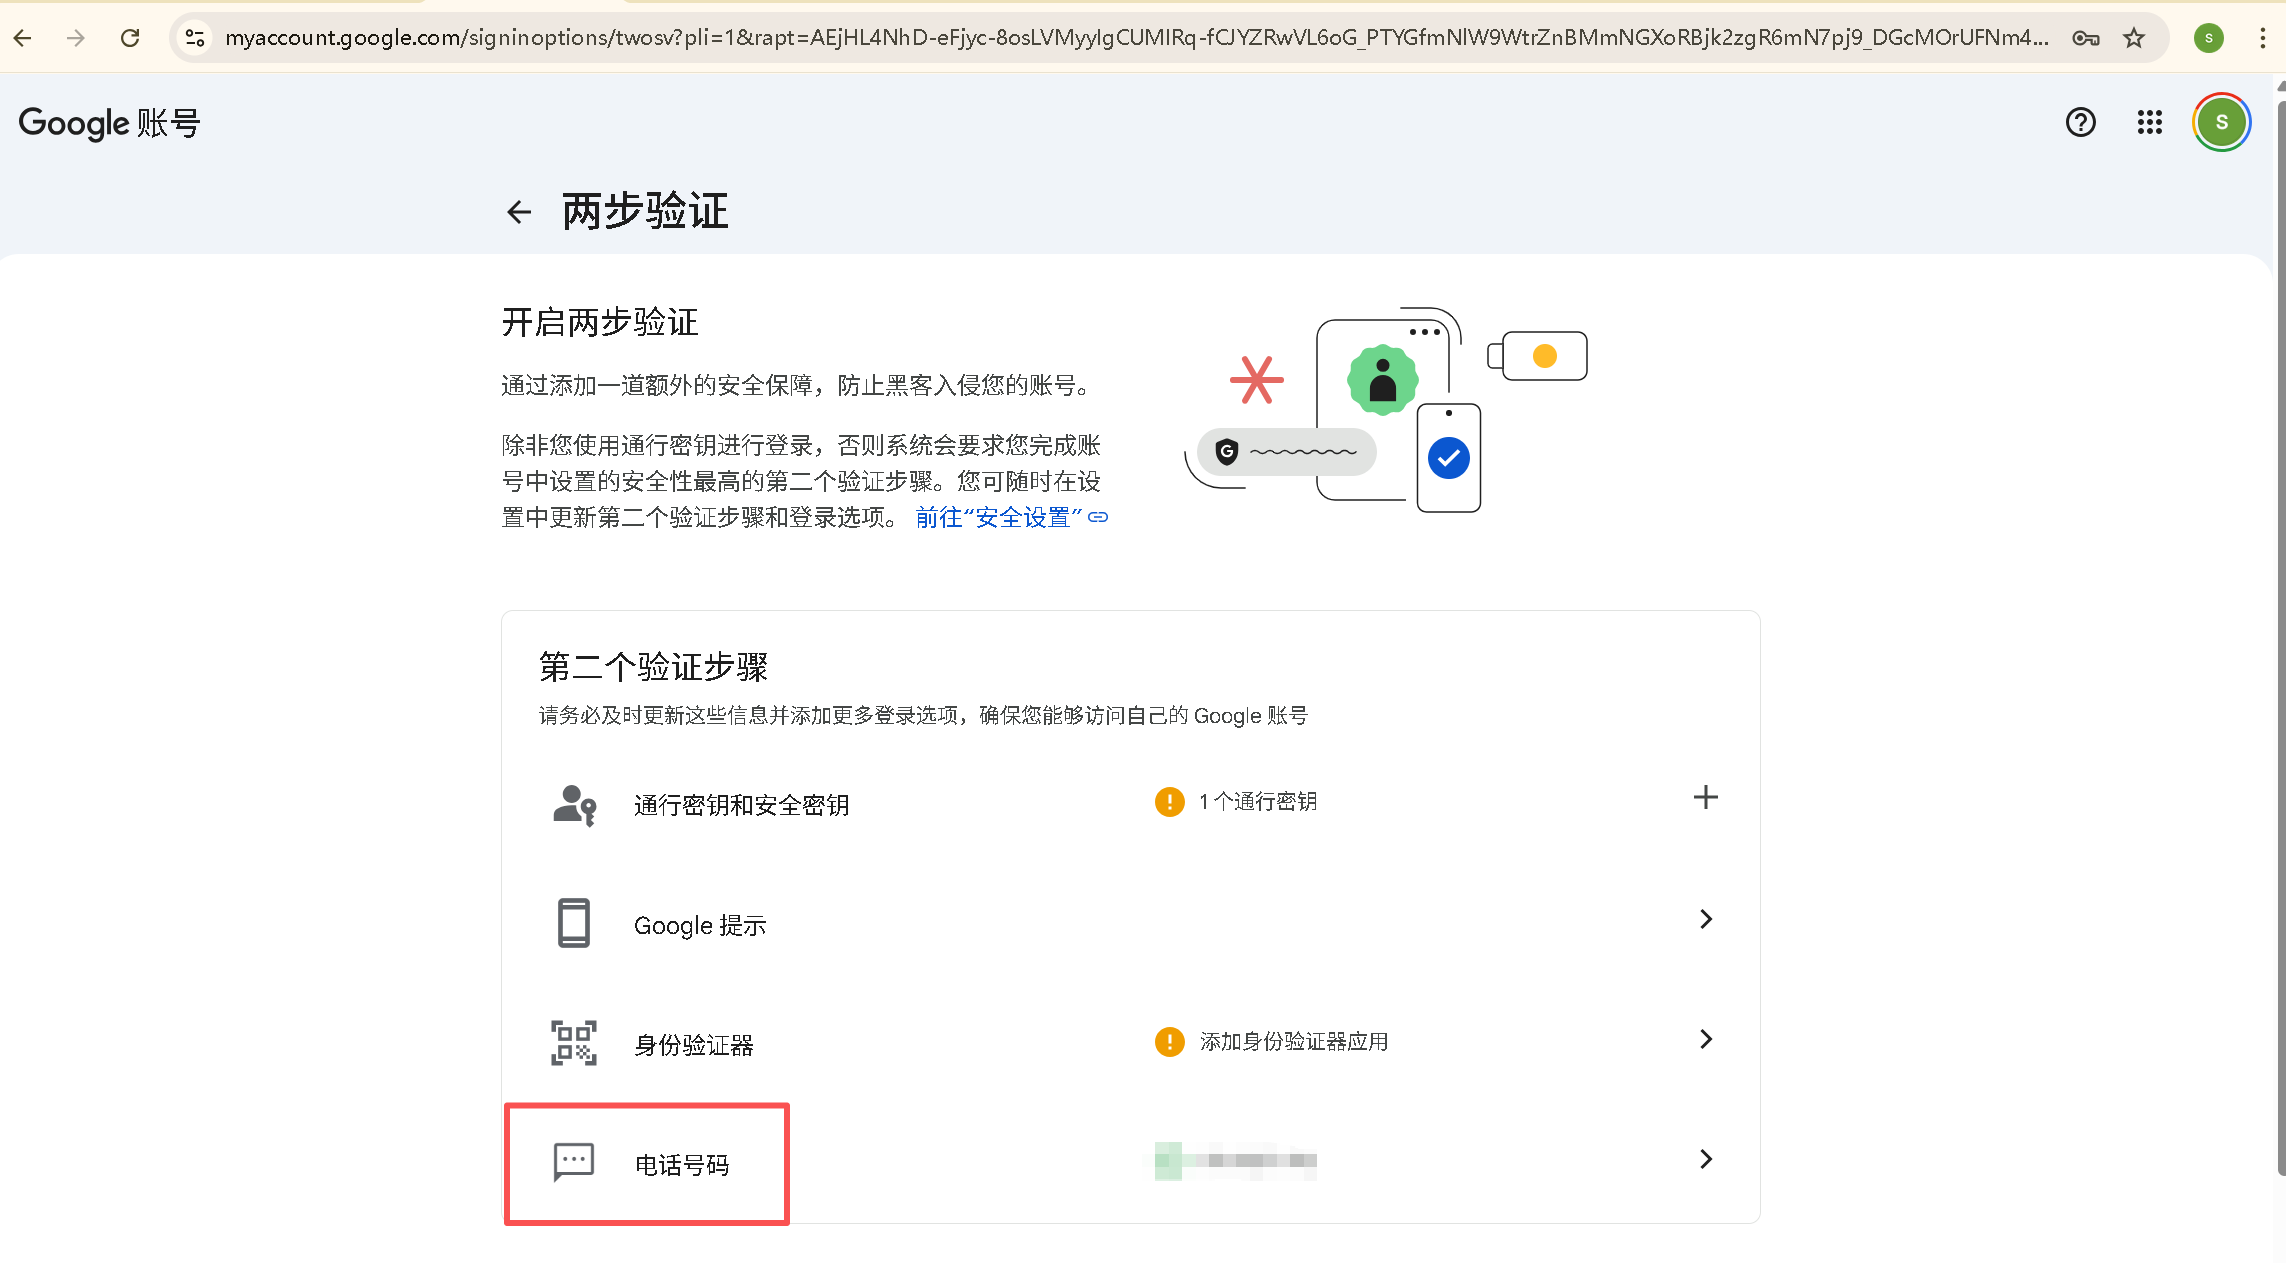Click the Help question mark icon
This screenshot has height=1263, width=2286.
(x=2080, y=122)
